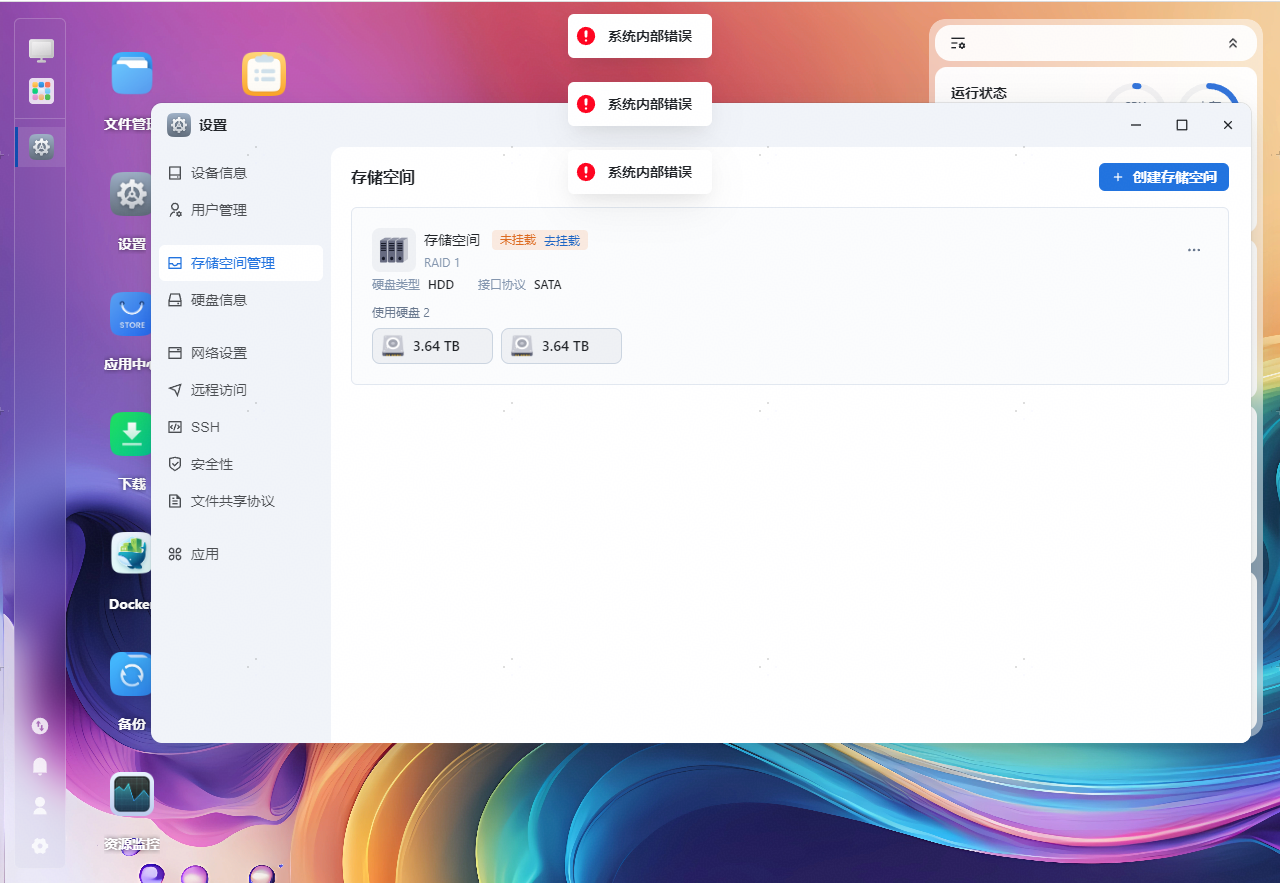Open the 文件管理 desktop folder icon

(131, 74)
